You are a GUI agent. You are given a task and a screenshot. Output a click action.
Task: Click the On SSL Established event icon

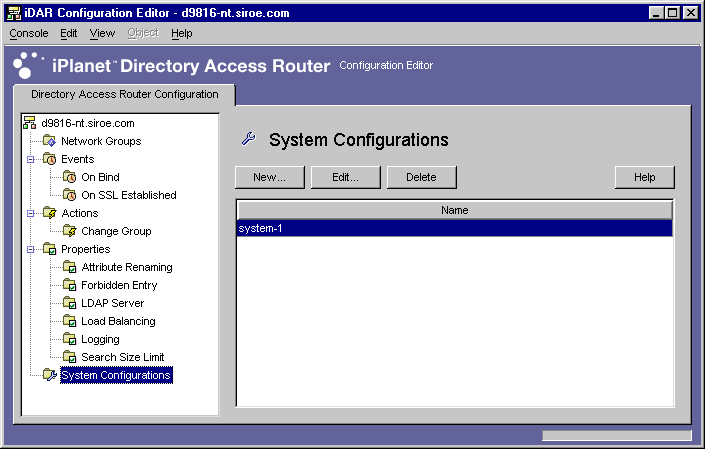pyautogui.click(x=69, y=195)
